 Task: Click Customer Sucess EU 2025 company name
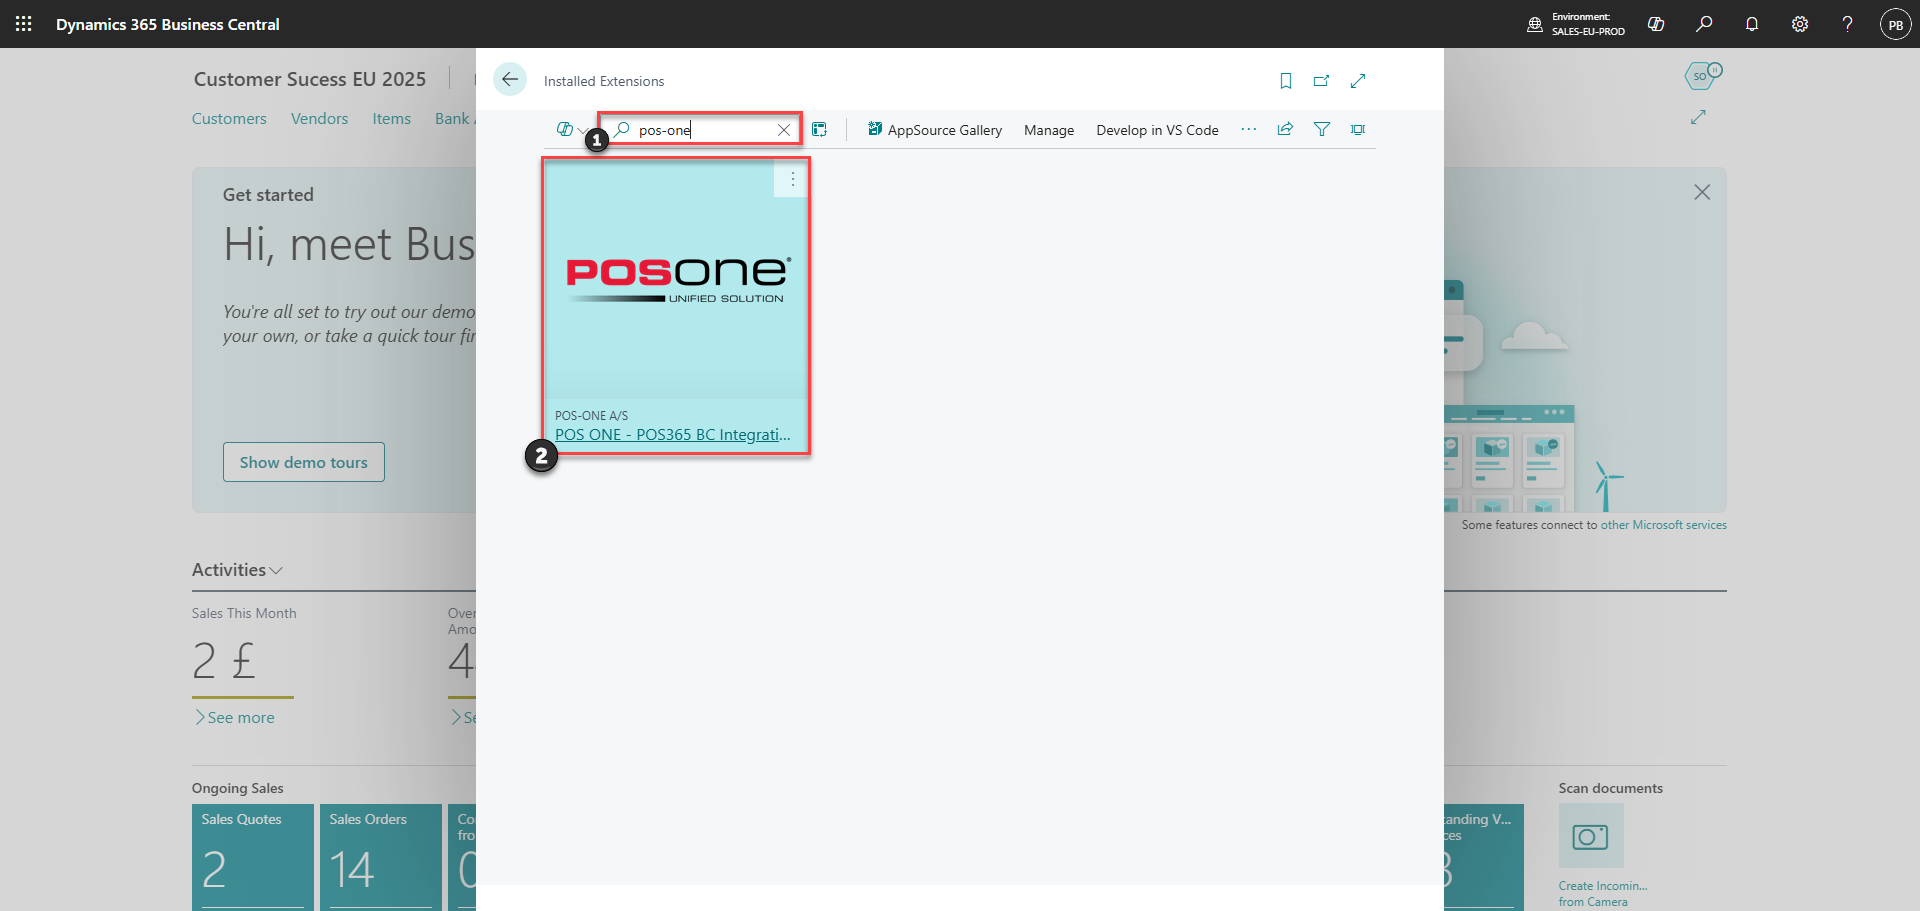point(310,79)
